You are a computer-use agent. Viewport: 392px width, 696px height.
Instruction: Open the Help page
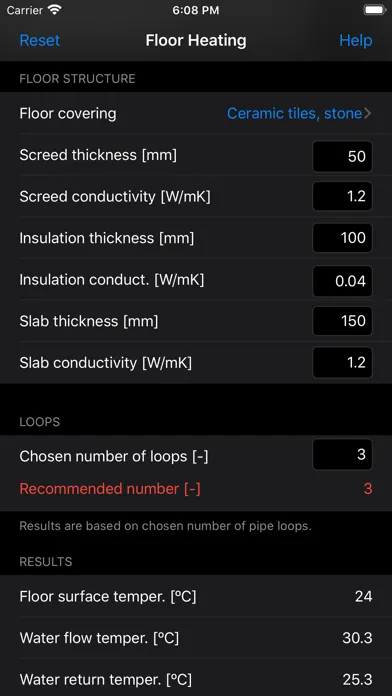tap(356, 40)
